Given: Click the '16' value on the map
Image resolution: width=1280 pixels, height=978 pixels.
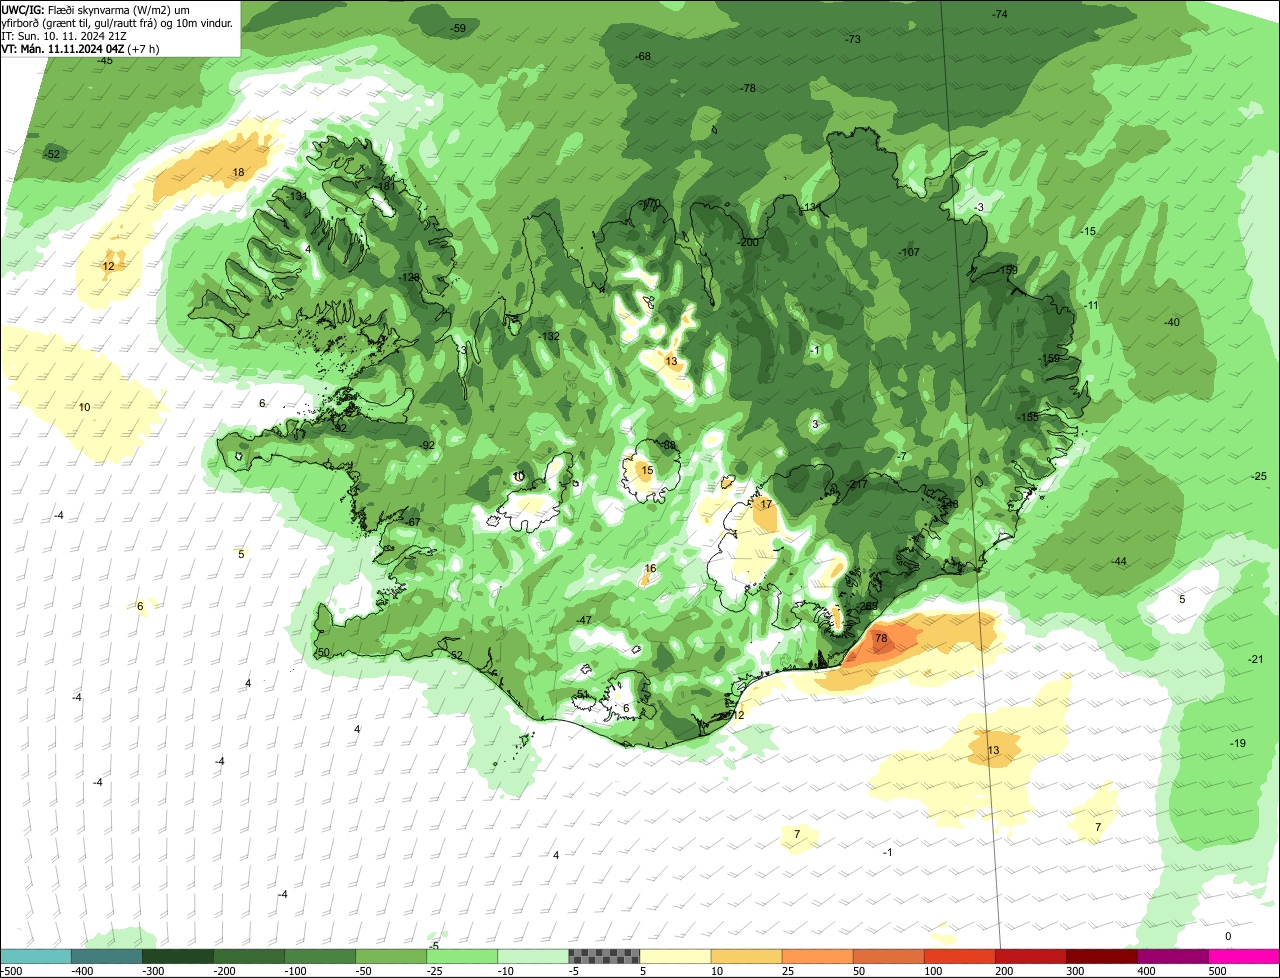Looking at the screenshot, I should tap(650, 569).
